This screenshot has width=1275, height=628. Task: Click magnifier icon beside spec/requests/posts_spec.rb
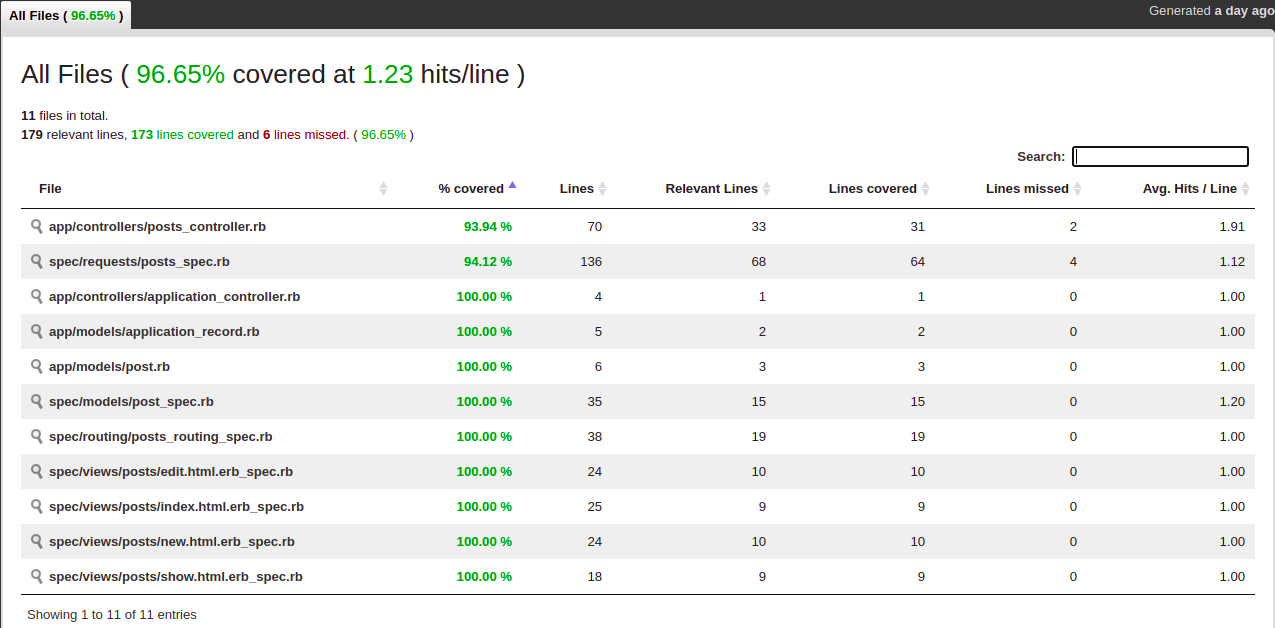(x=37, y=261)
